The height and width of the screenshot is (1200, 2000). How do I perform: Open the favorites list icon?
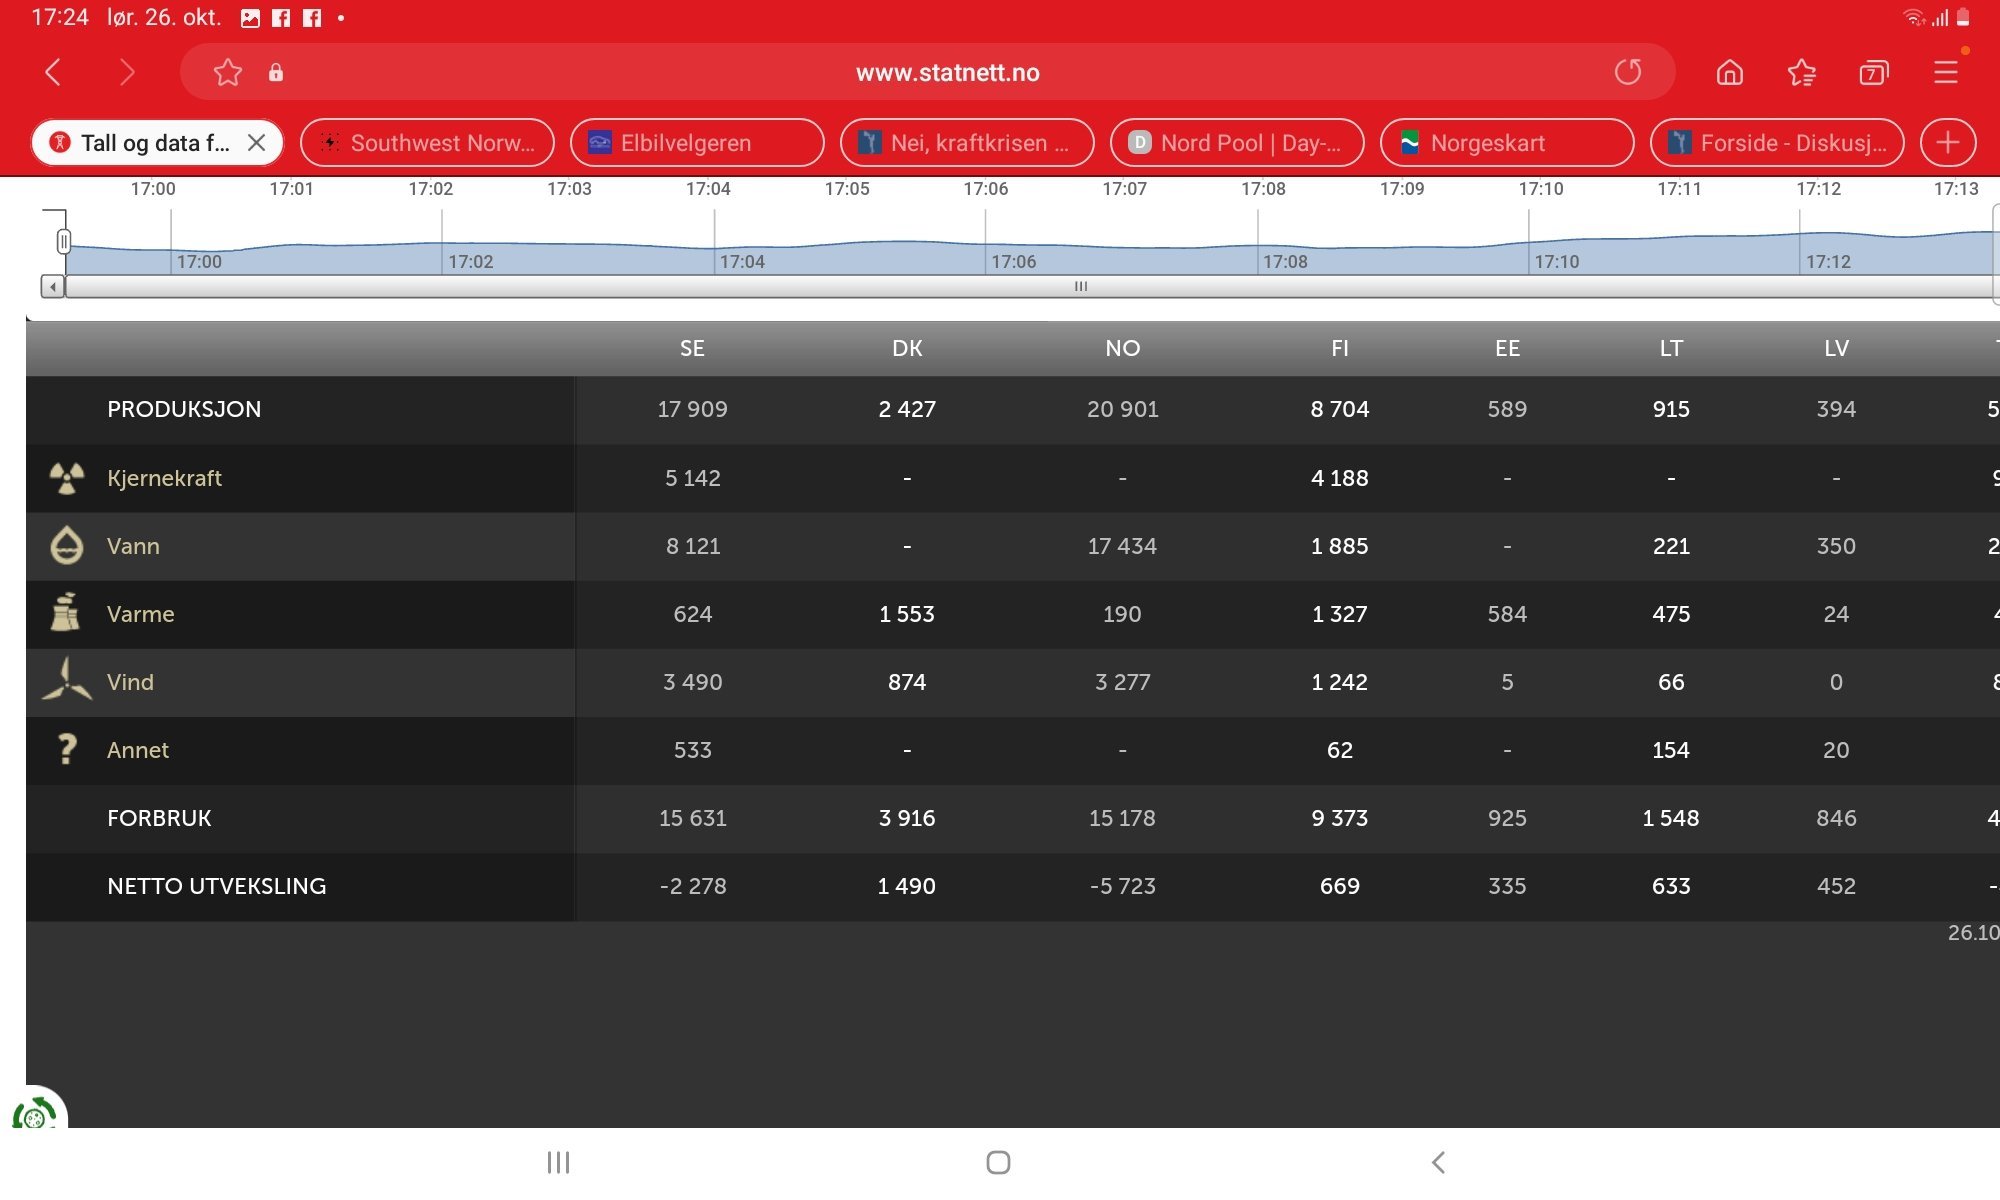coord(1801,72)
